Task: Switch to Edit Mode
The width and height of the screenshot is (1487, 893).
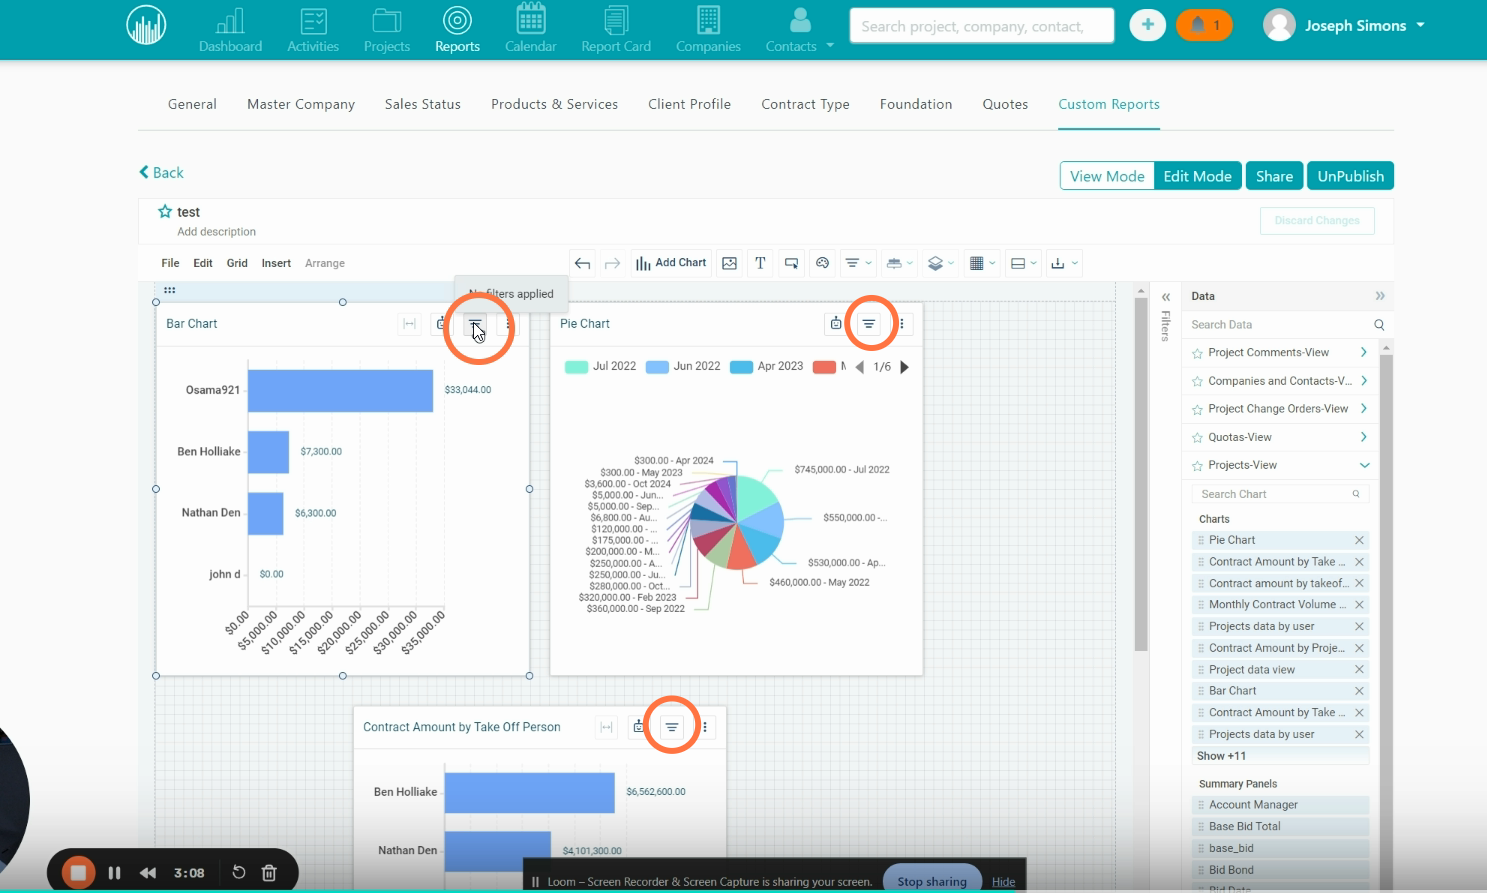Action: click(1197, 176)
